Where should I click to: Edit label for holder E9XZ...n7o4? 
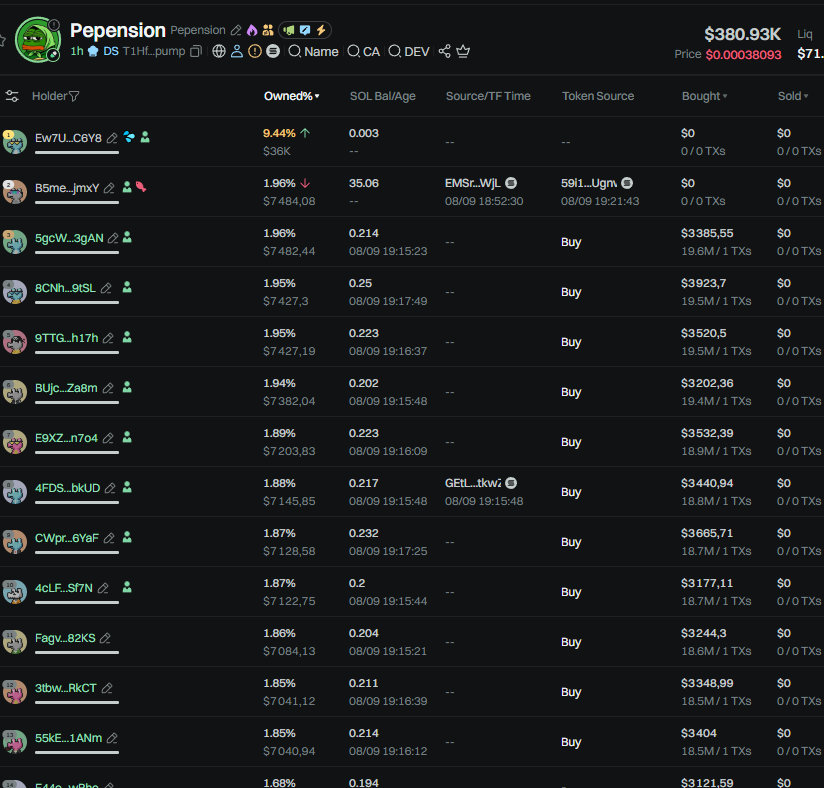coord(108,438)
